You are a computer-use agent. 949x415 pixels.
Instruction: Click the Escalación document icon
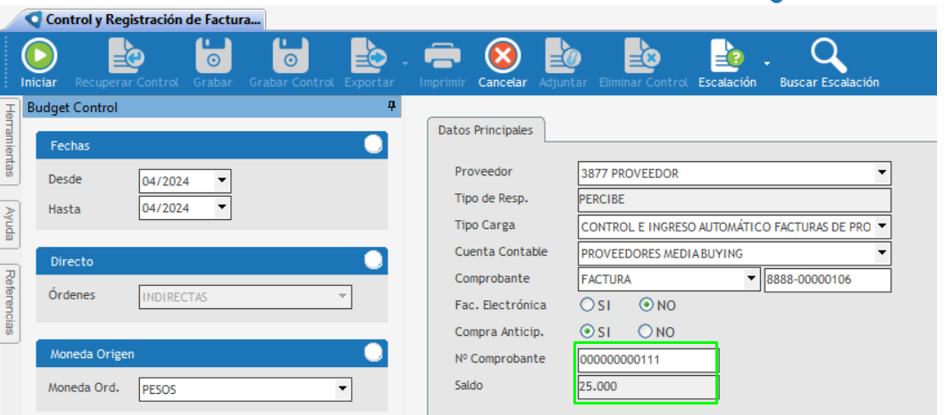coord(727,56)
